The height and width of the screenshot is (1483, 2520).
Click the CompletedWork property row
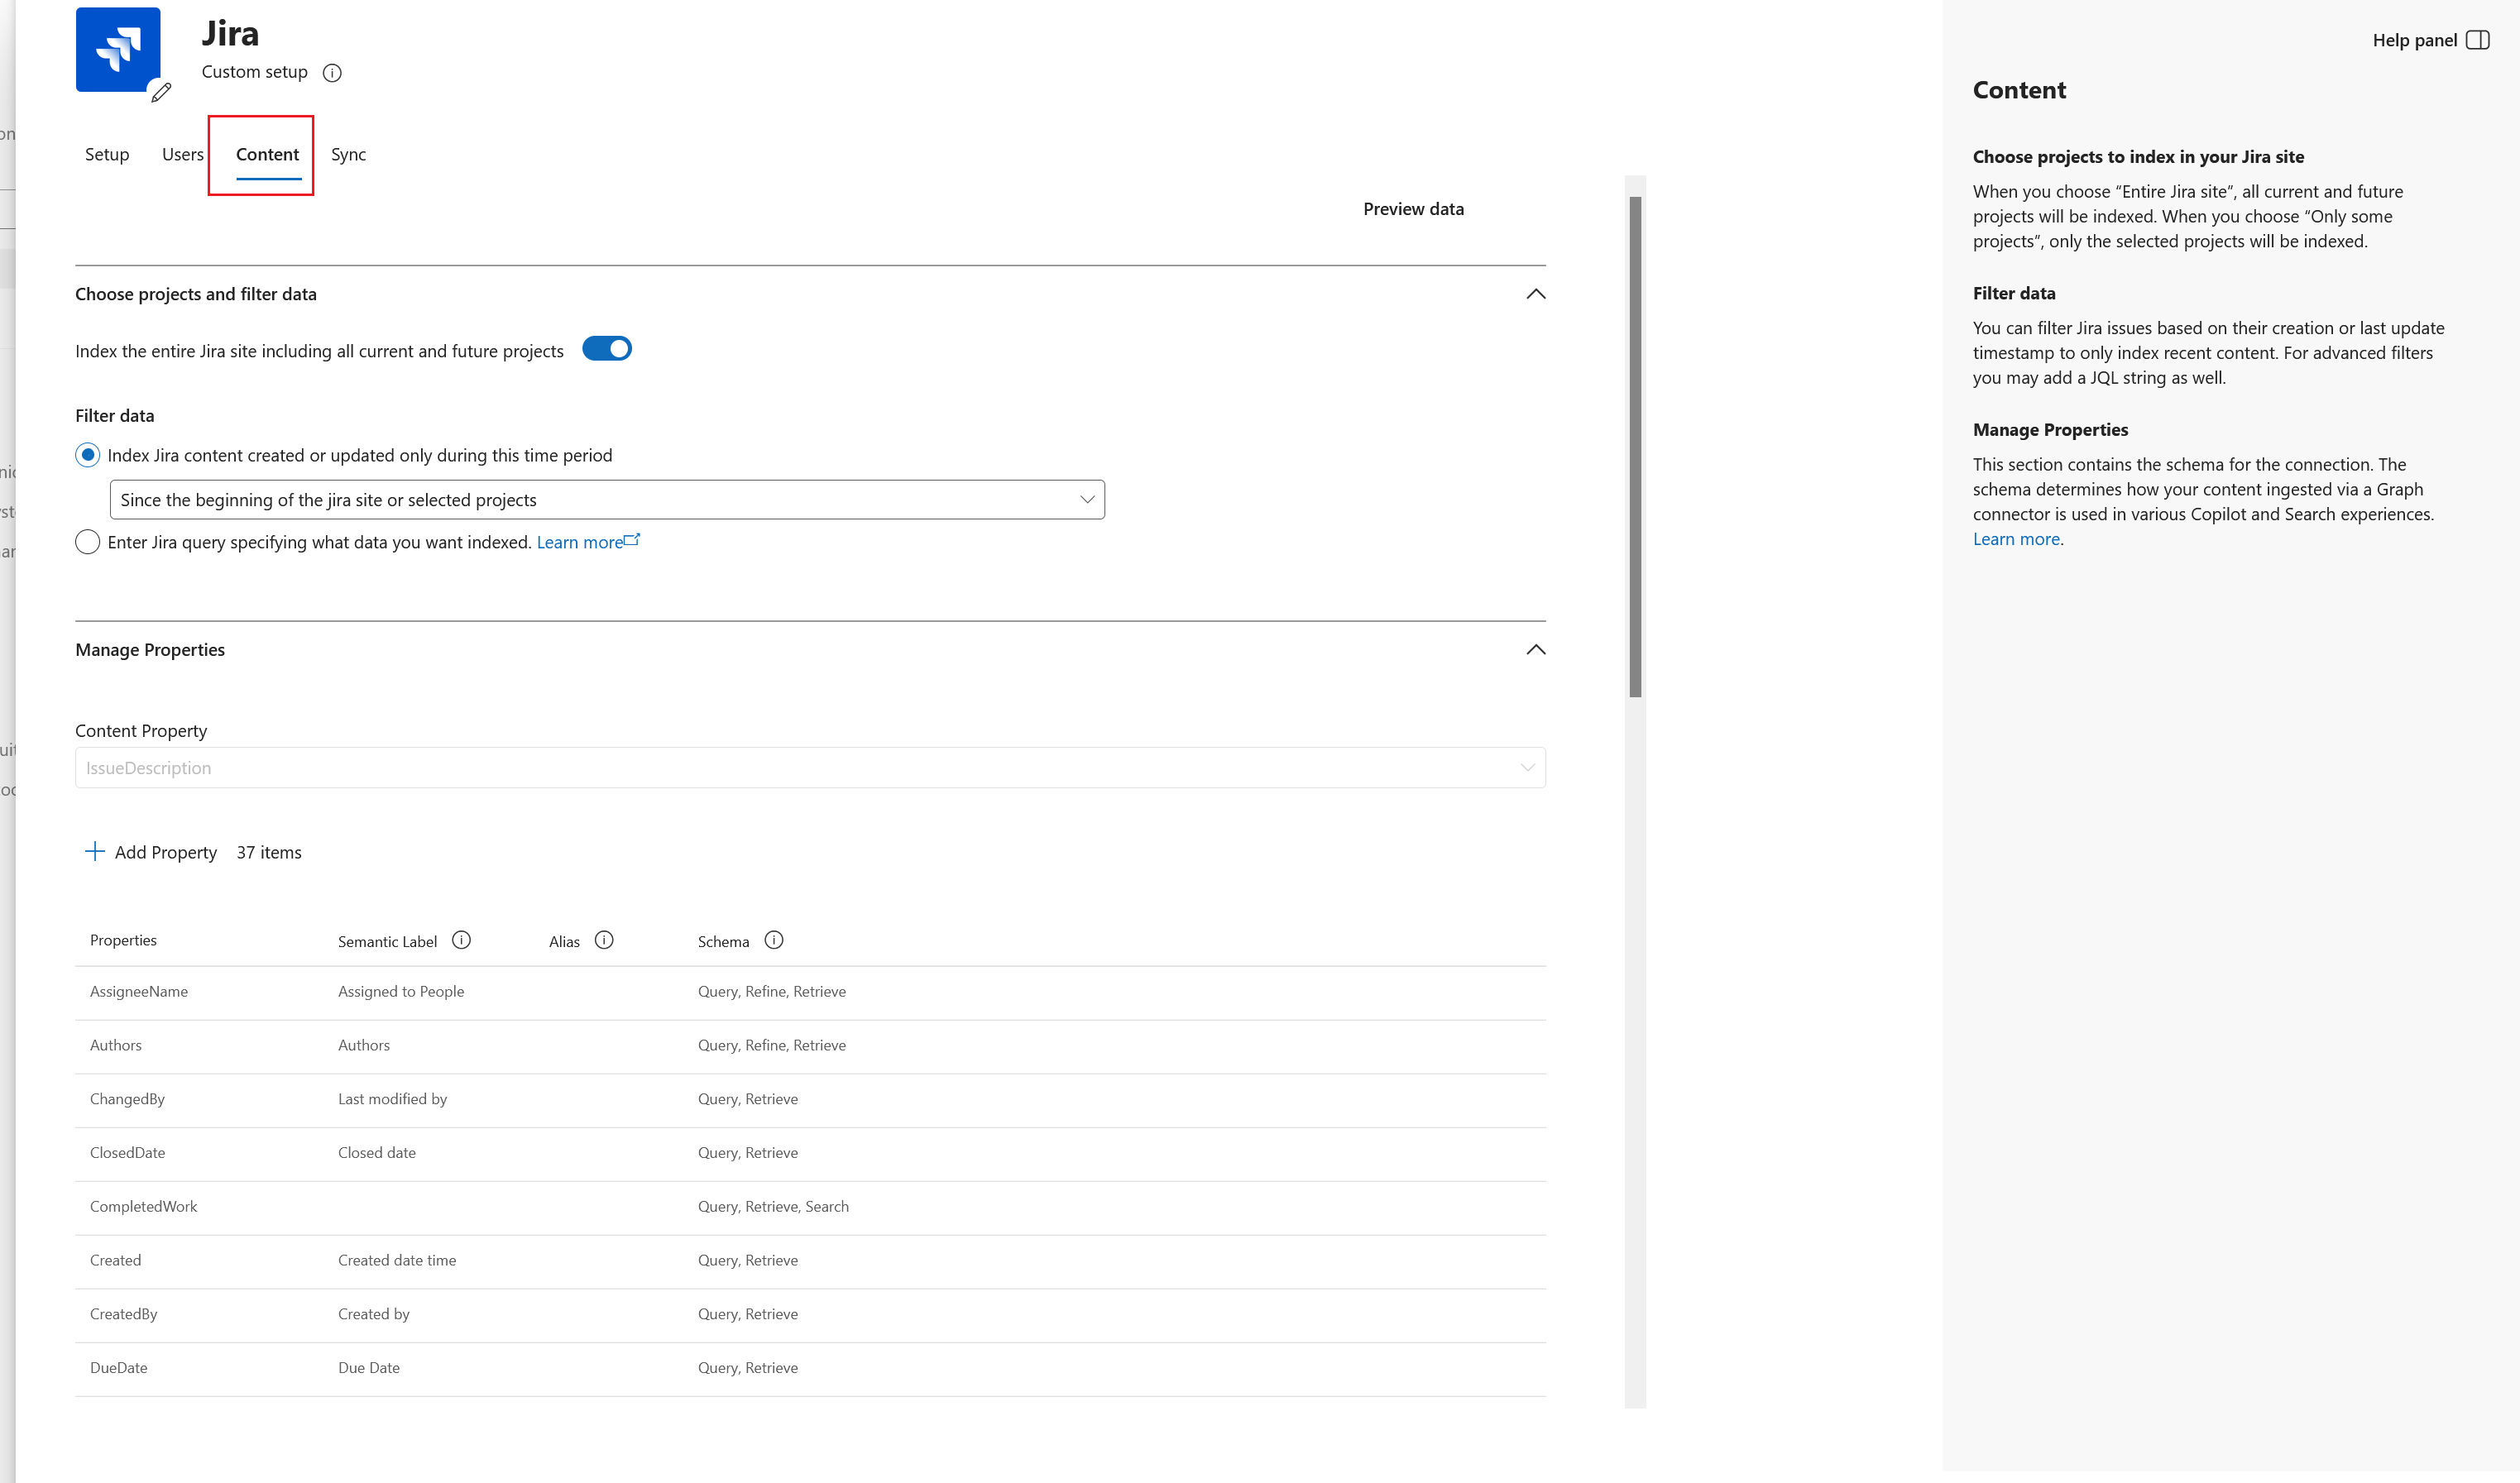(810, 1207)
